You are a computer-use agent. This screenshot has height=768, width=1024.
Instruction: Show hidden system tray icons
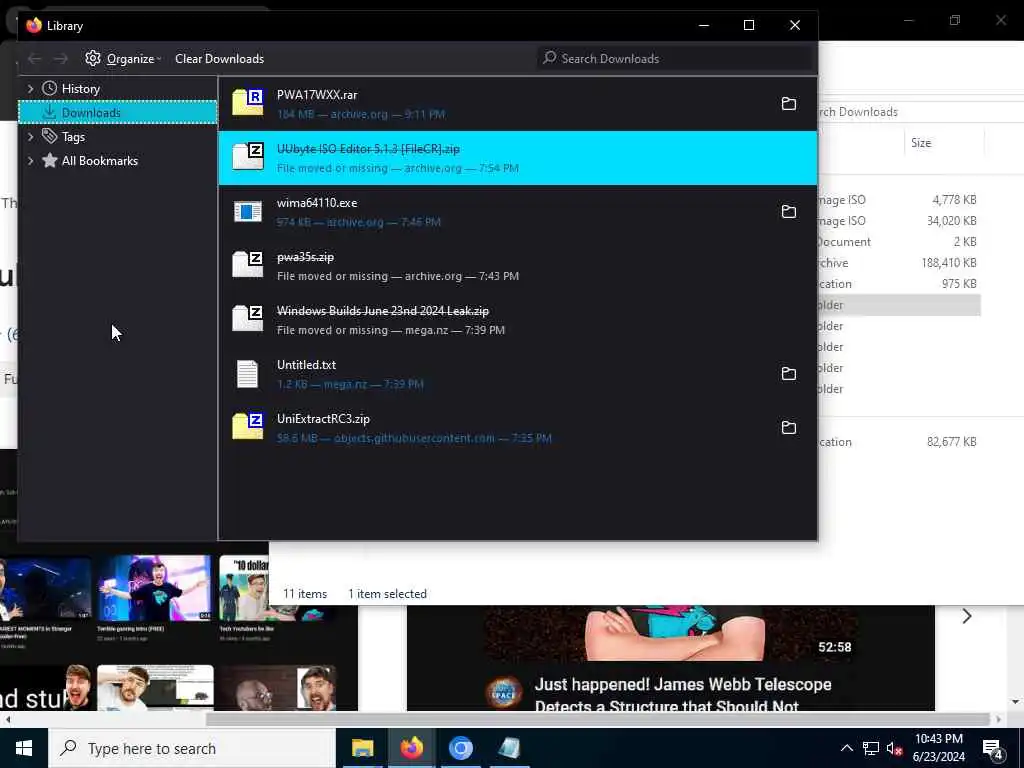pos(846,748)
